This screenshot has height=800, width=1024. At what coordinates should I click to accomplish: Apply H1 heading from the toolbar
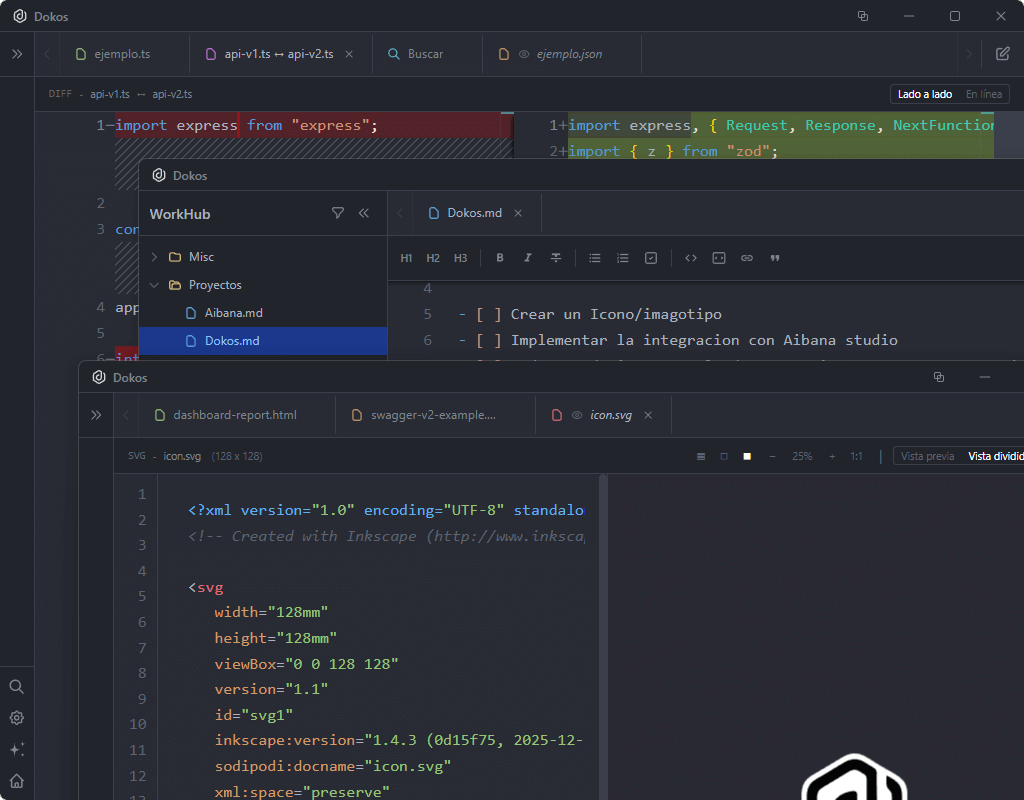click(x=406, y=258)
